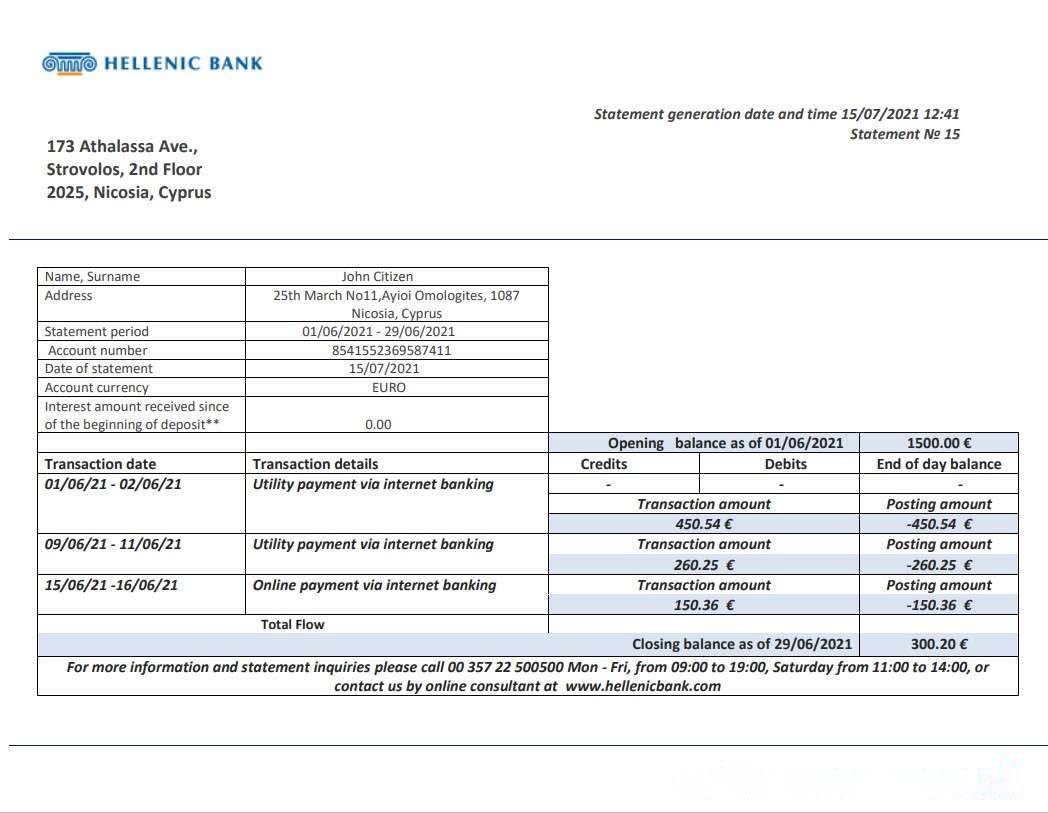Click the Debits column header
Screen dimensions: 1048x813
(x=785, y=464)
